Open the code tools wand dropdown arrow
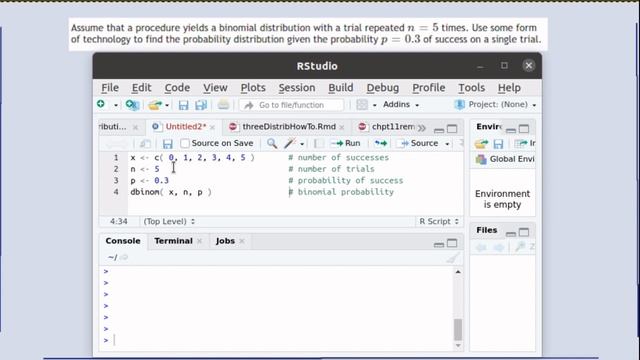Screen dimensions: 640x360 [302, 144]
